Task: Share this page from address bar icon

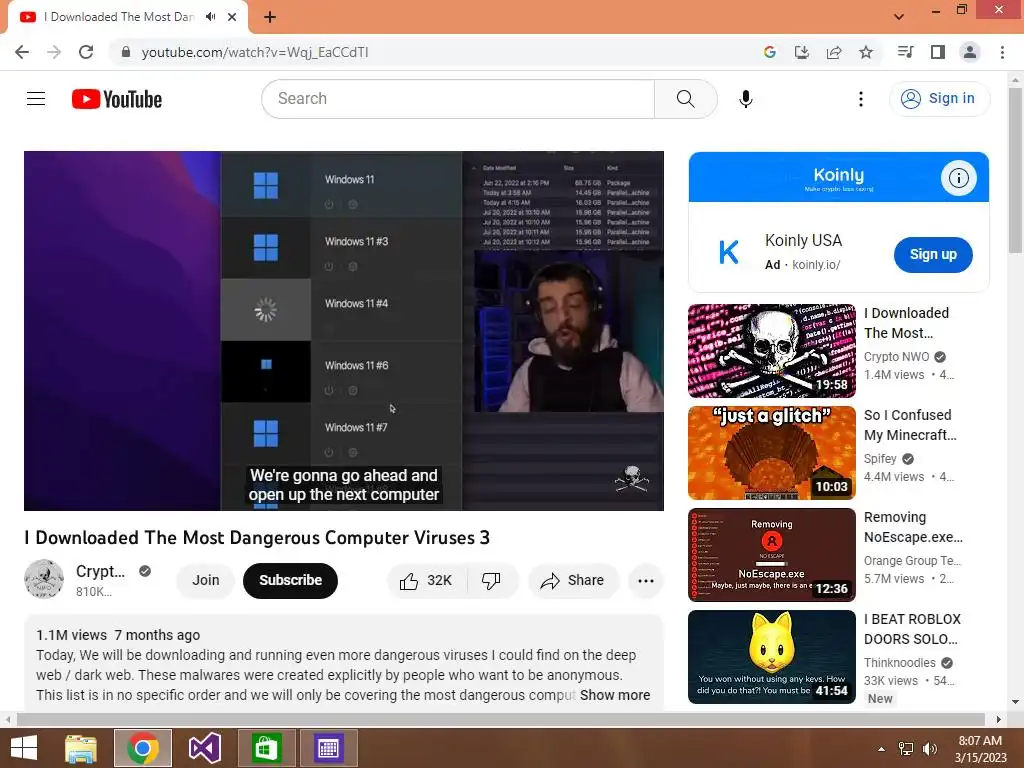Action: tap(833, 52)
